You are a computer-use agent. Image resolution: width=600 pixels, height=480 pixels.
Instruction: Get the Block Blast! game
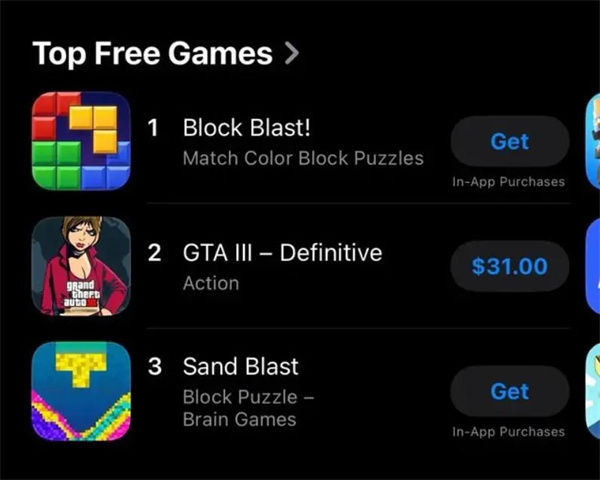click(510, 141)
